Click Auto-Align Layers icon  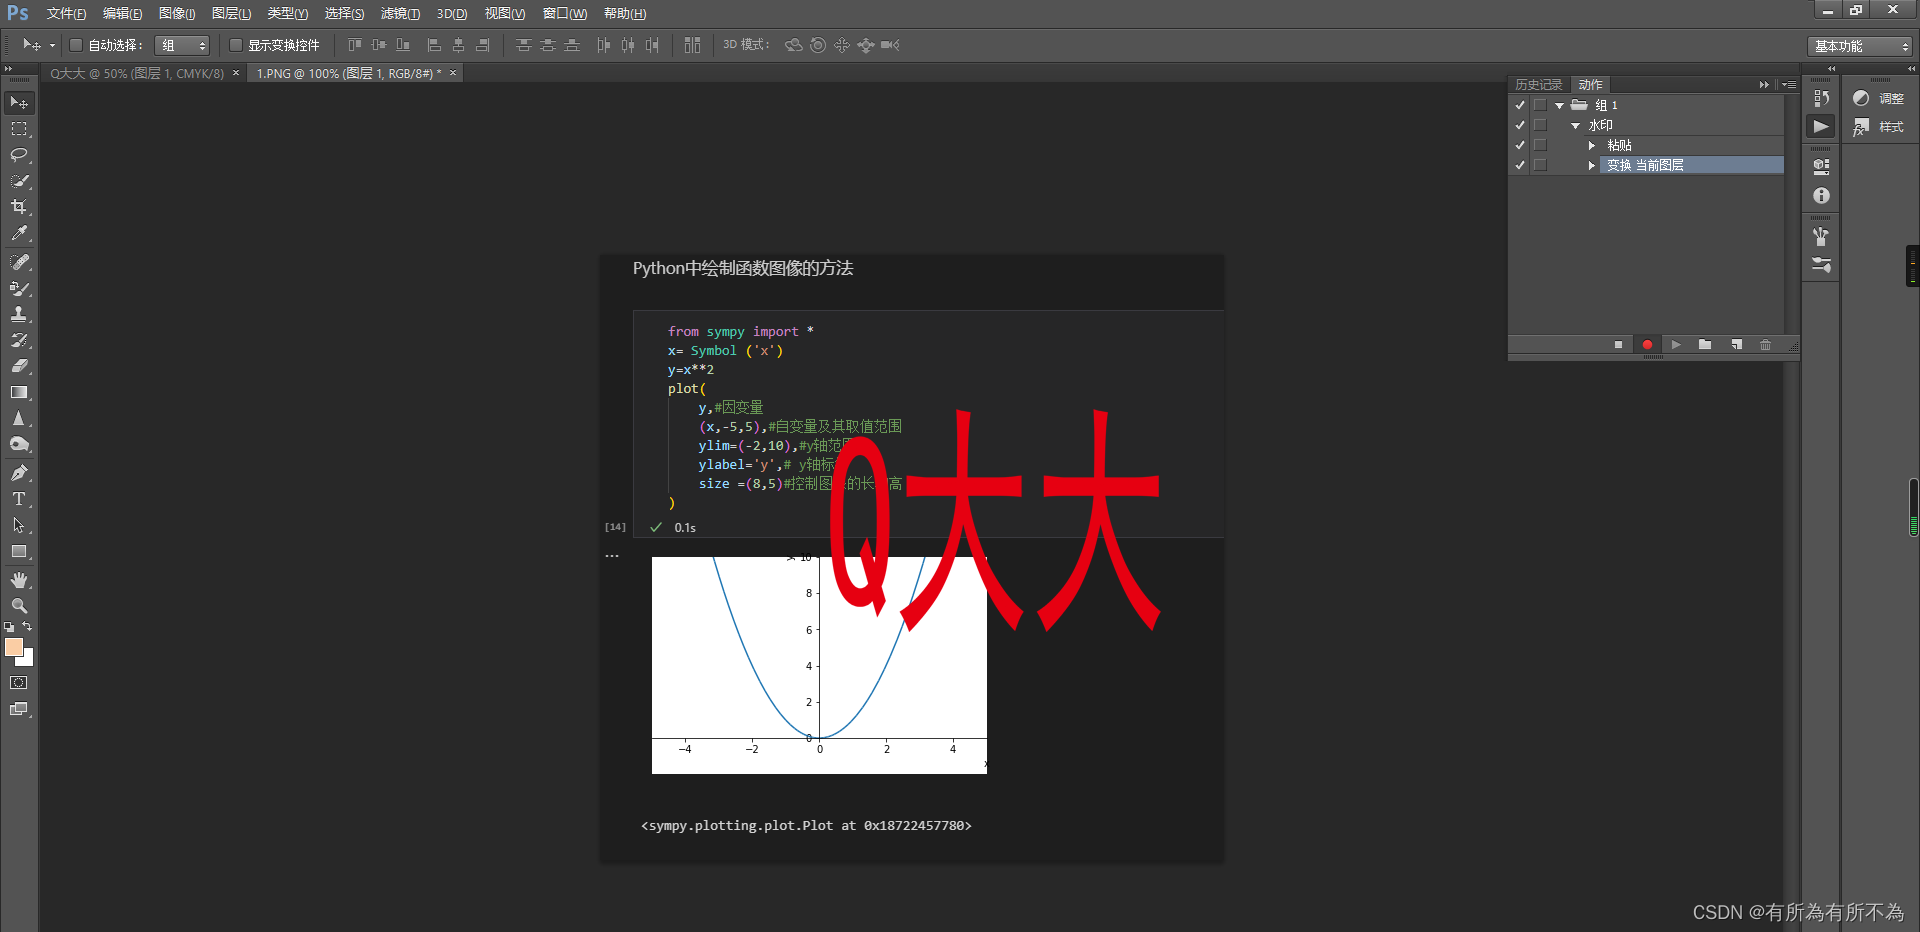692,45
